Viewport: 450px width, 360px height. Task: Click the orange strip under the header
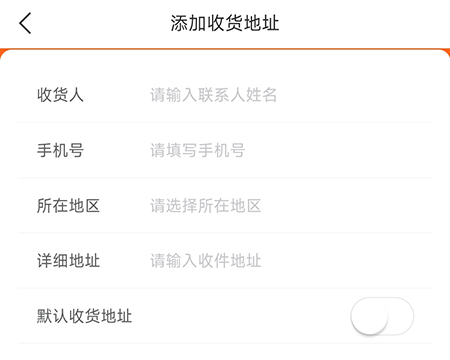[225, 50]
